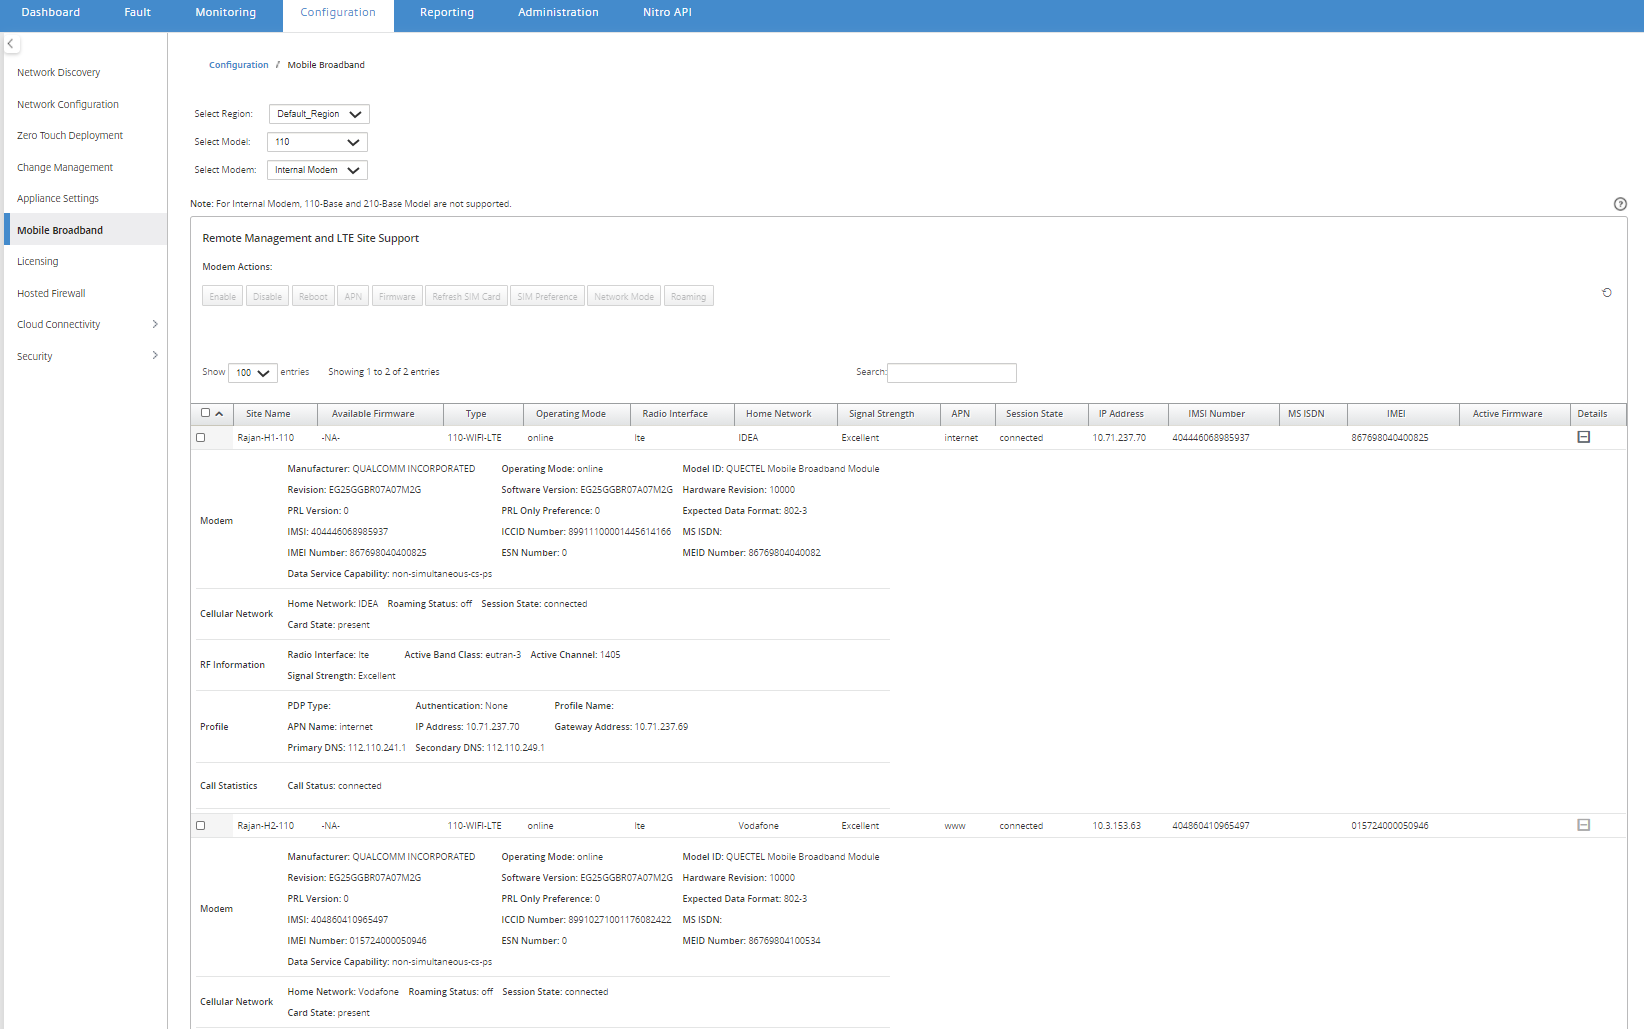The image size is (1644, 1029).
Task: Open the help question mark icon
Action: click(x=1620, y=204)
